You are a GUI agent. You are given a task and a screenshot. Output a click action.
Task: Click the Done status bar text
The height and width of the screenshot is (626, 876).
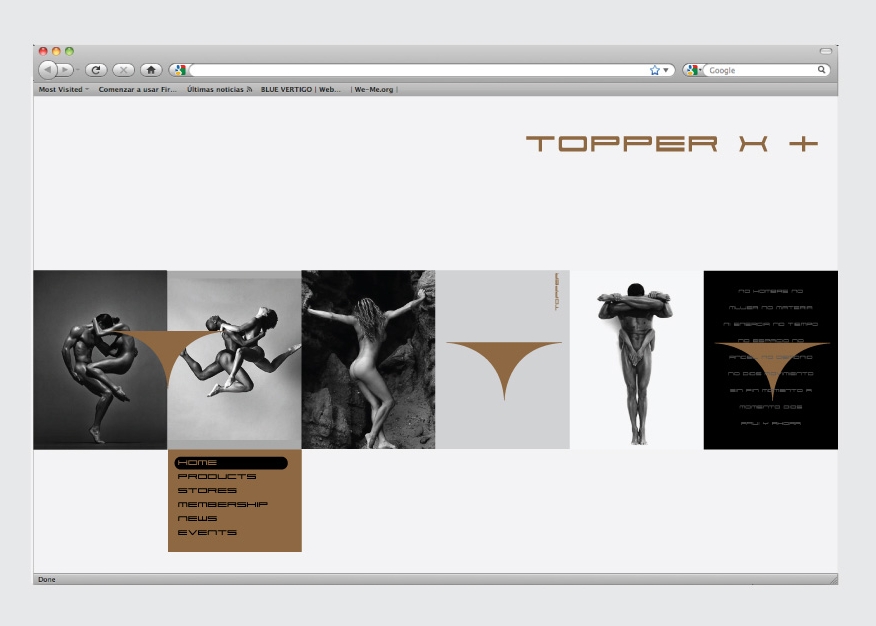tap(47, 580)
